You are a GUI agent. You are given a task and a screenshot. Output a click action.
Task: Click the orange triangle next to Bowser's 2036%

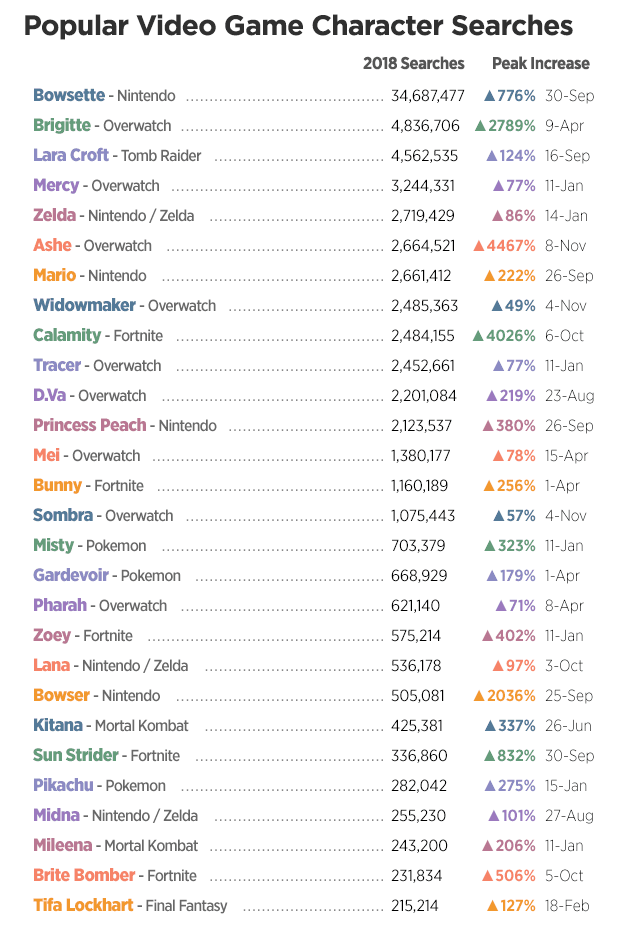[479, 696]
